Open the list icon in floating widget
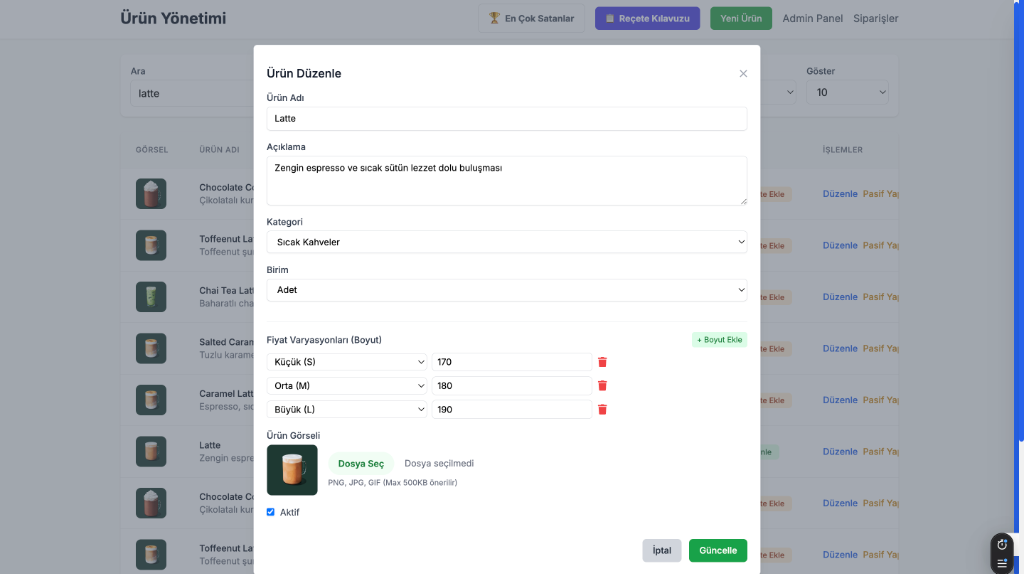Image resolution: width=1024 pixels, height=574 pixels. (x=1003, y=563)
